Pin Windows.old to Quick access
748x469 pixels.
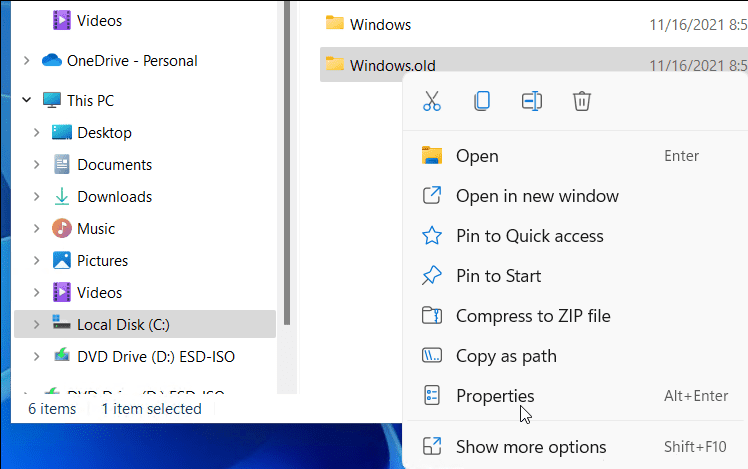tap(529, 236)
